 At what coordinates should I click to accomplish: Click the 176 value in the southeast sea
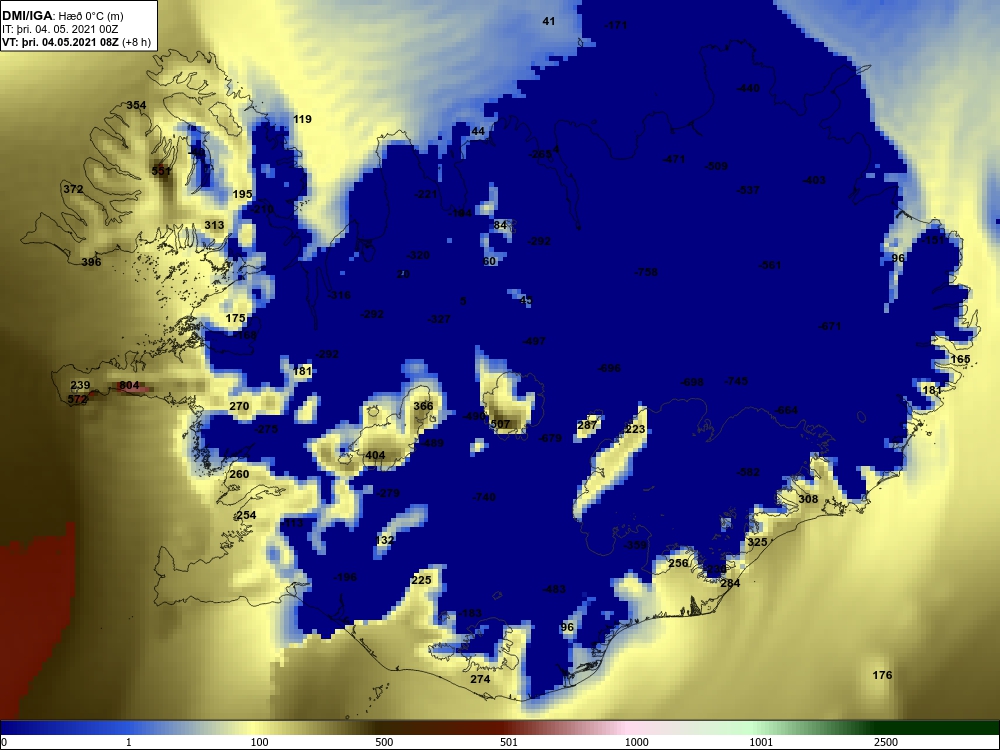pos(882,675)
